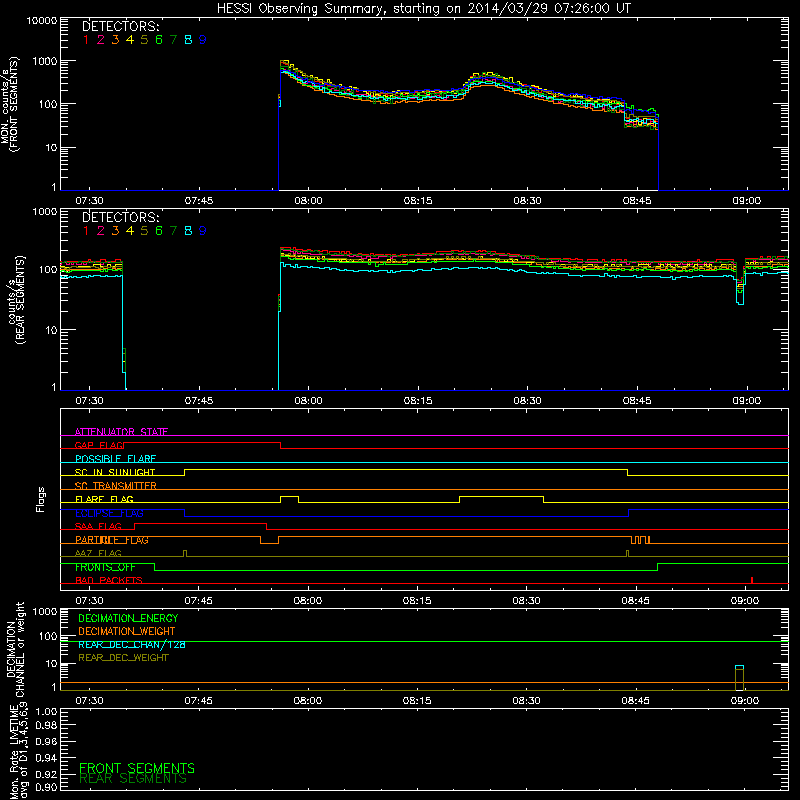Click the FLARE_FLAG label
Image resolution: width=800 pixels, height=800 pixels.
coord(104,499)
